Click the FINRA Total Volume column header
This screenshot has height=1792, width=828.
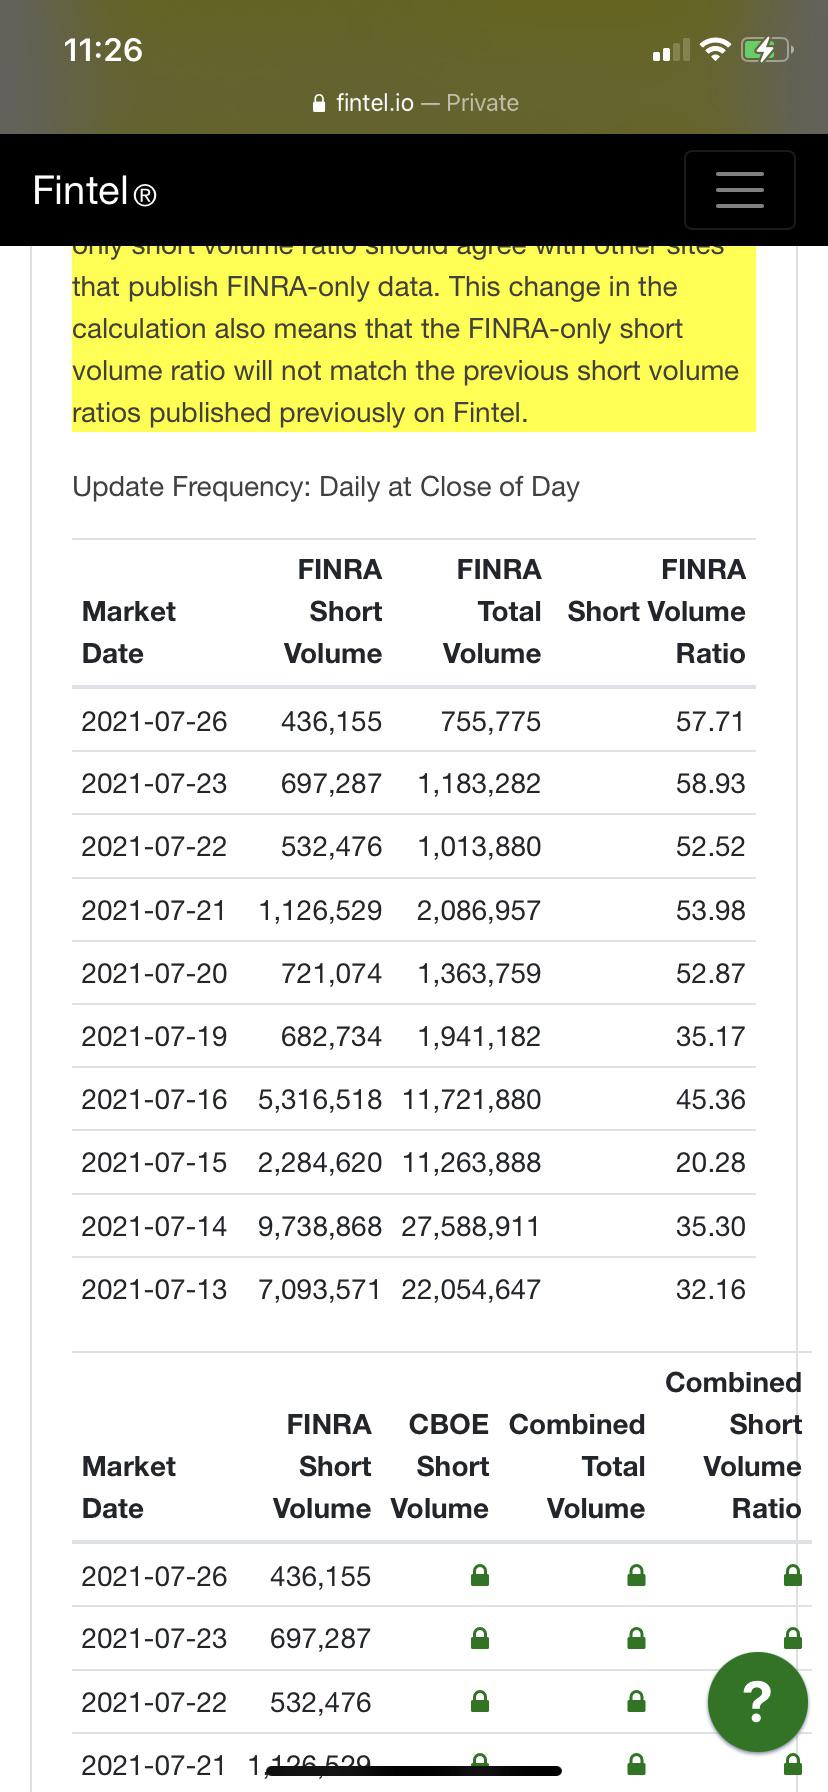click(492, 611)
